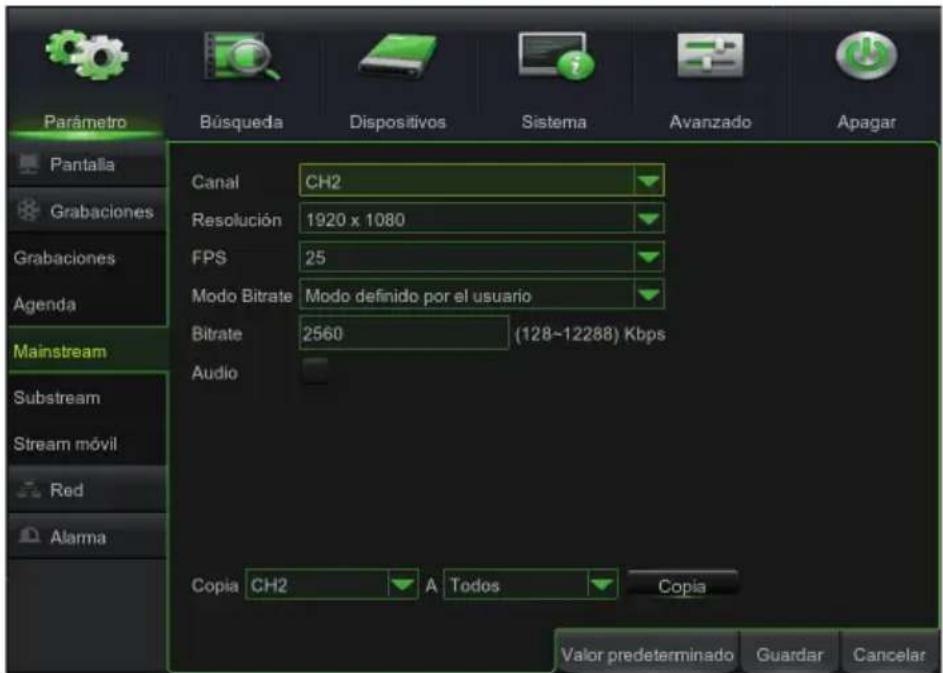Click the Avanzado sliders icon

710,55
